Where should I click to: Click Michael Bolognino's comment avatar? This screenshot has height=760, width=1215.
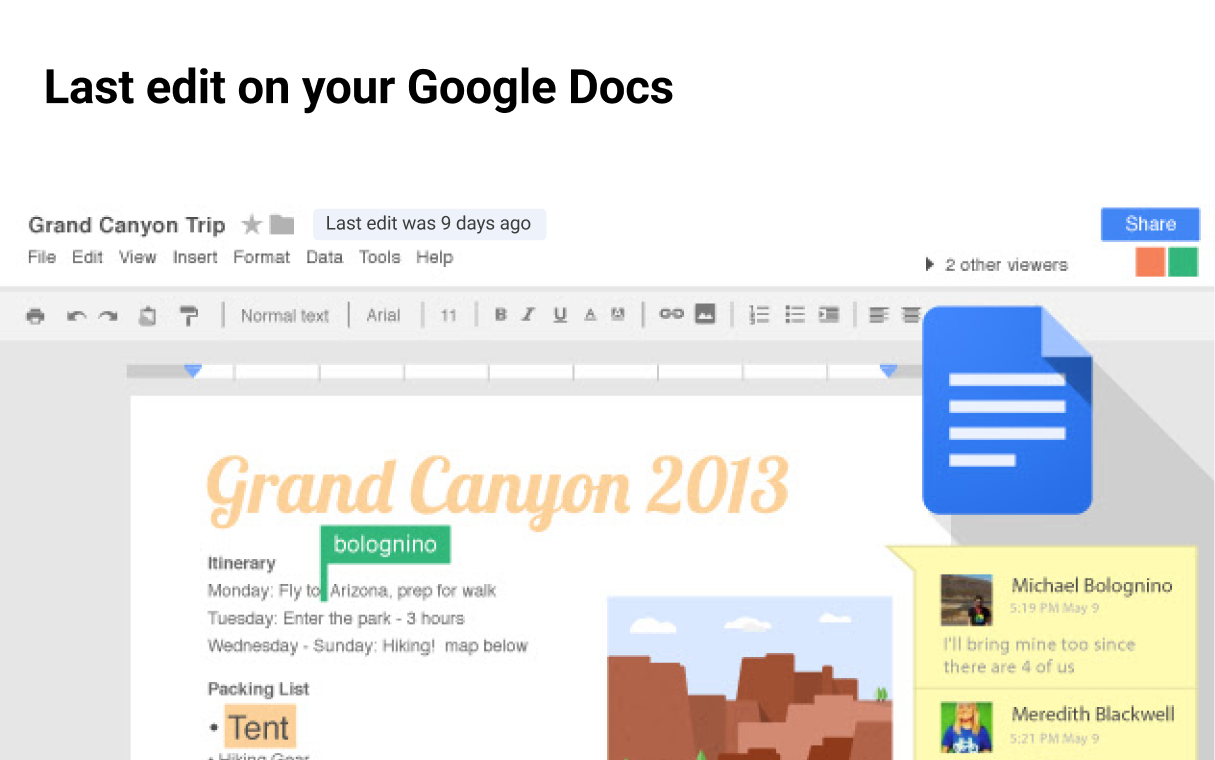(x=967, y=600)
